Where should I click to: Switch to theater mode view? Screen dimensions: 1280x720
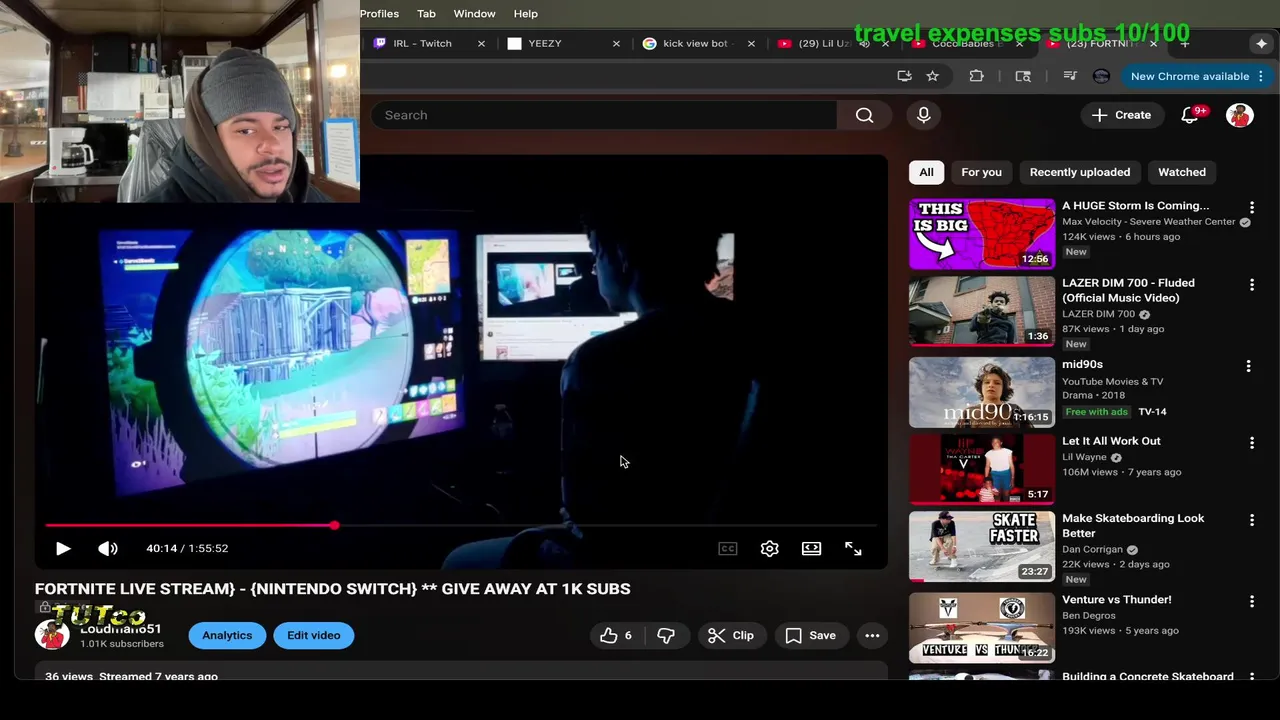pyautogui.click(x=811, y=548)
